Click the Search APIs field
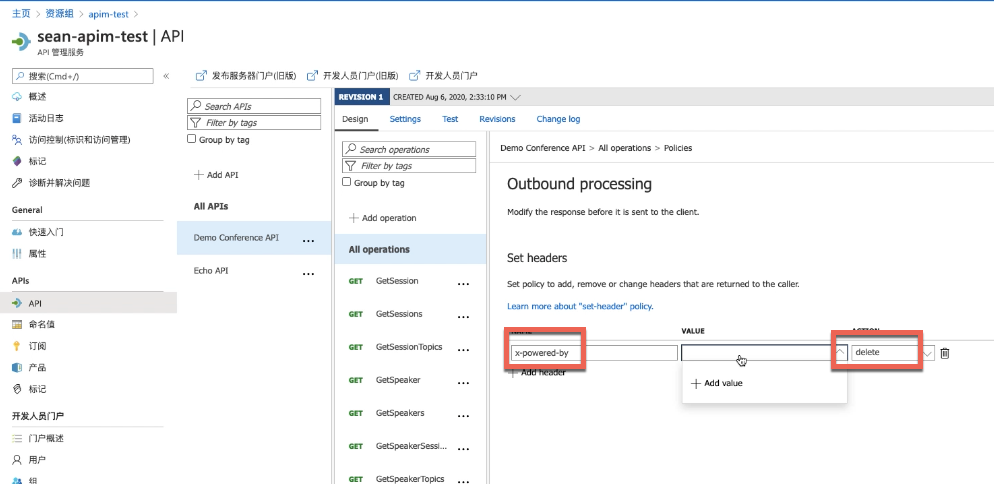This screenshot has width=994, height=484. coord(254,106)
